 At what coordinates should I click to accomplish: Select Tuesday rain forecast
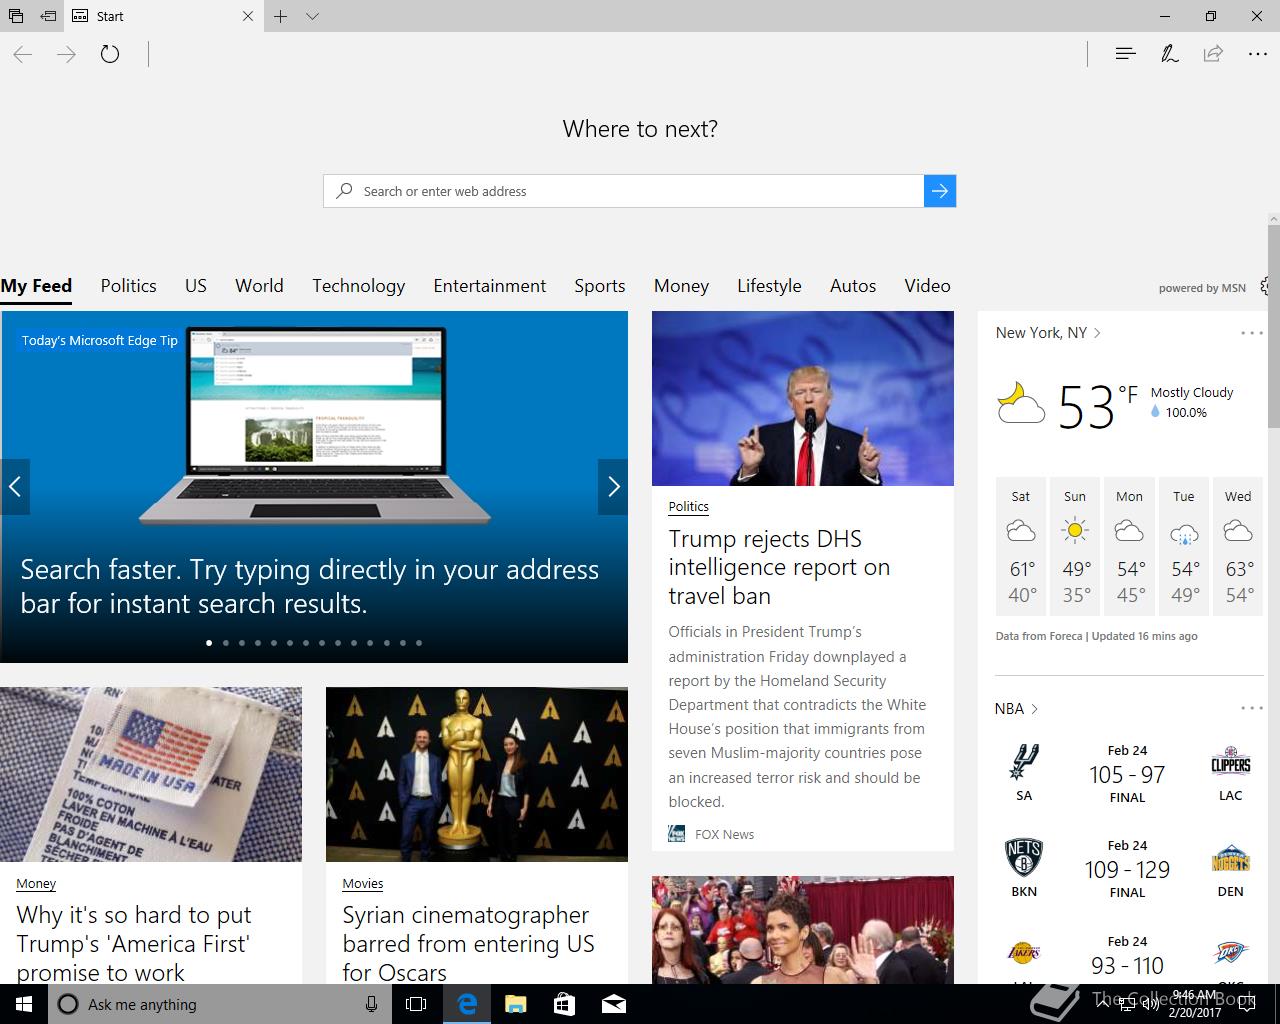click(x=1184, y=546)
